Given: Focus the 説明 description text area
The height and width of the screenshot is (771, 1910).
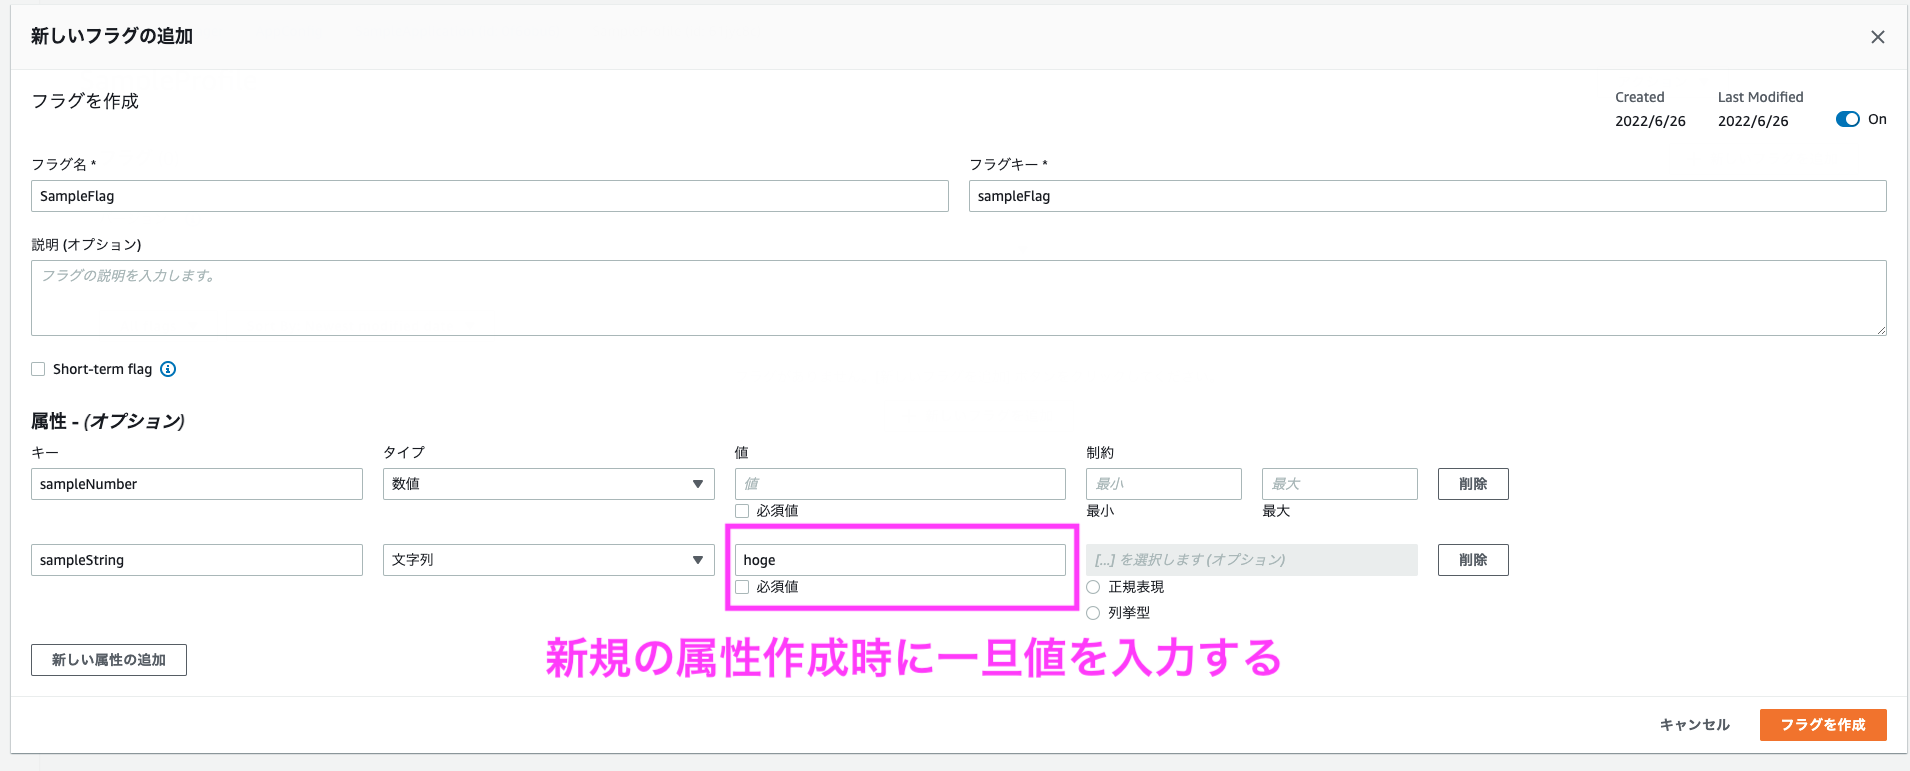Looking at the screenshot, I should 958,298.
